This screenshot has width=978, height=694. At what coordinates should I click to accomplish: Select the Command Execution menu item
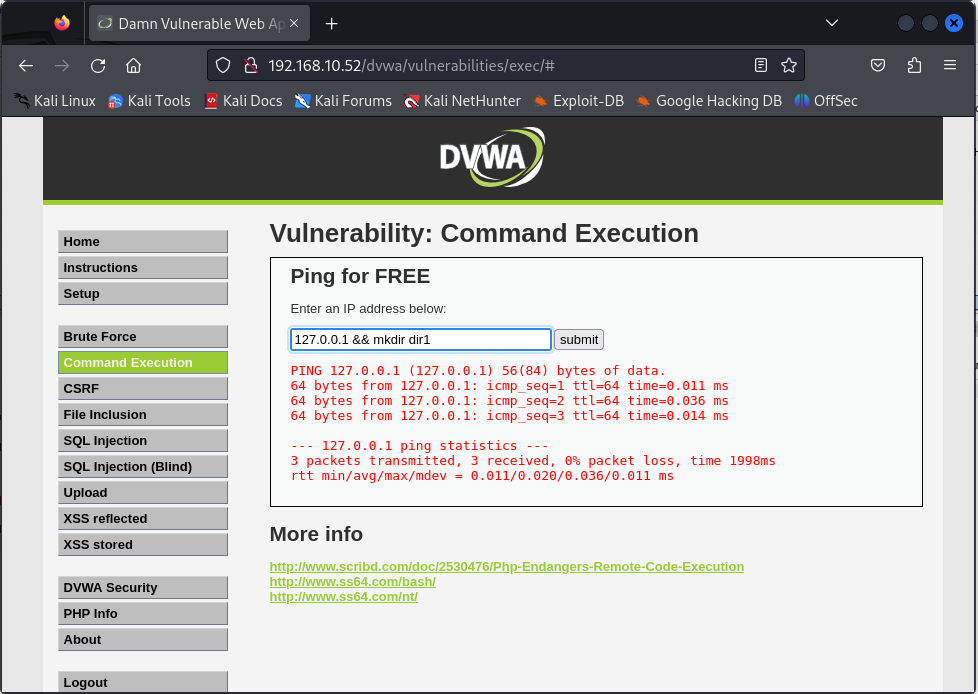coord(143,363)
